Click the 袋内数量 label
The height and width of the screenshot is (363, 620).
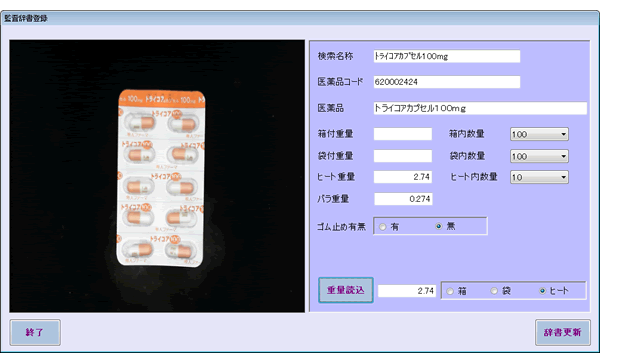coord(467,156)
